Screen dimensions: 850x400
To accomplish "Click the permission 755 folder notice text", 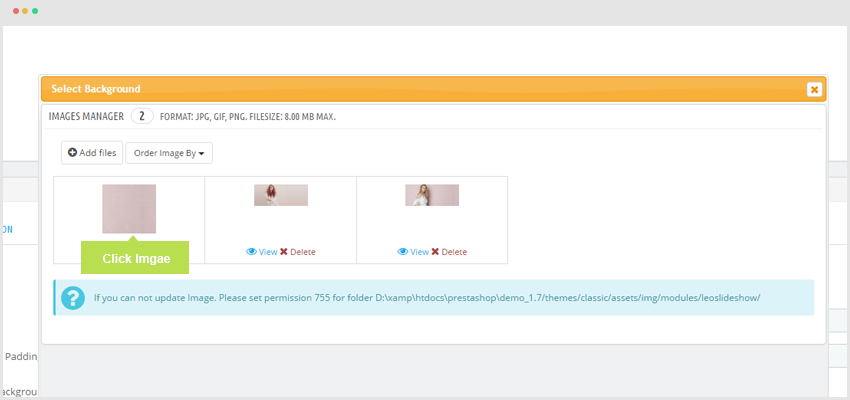I will point(427,298).
